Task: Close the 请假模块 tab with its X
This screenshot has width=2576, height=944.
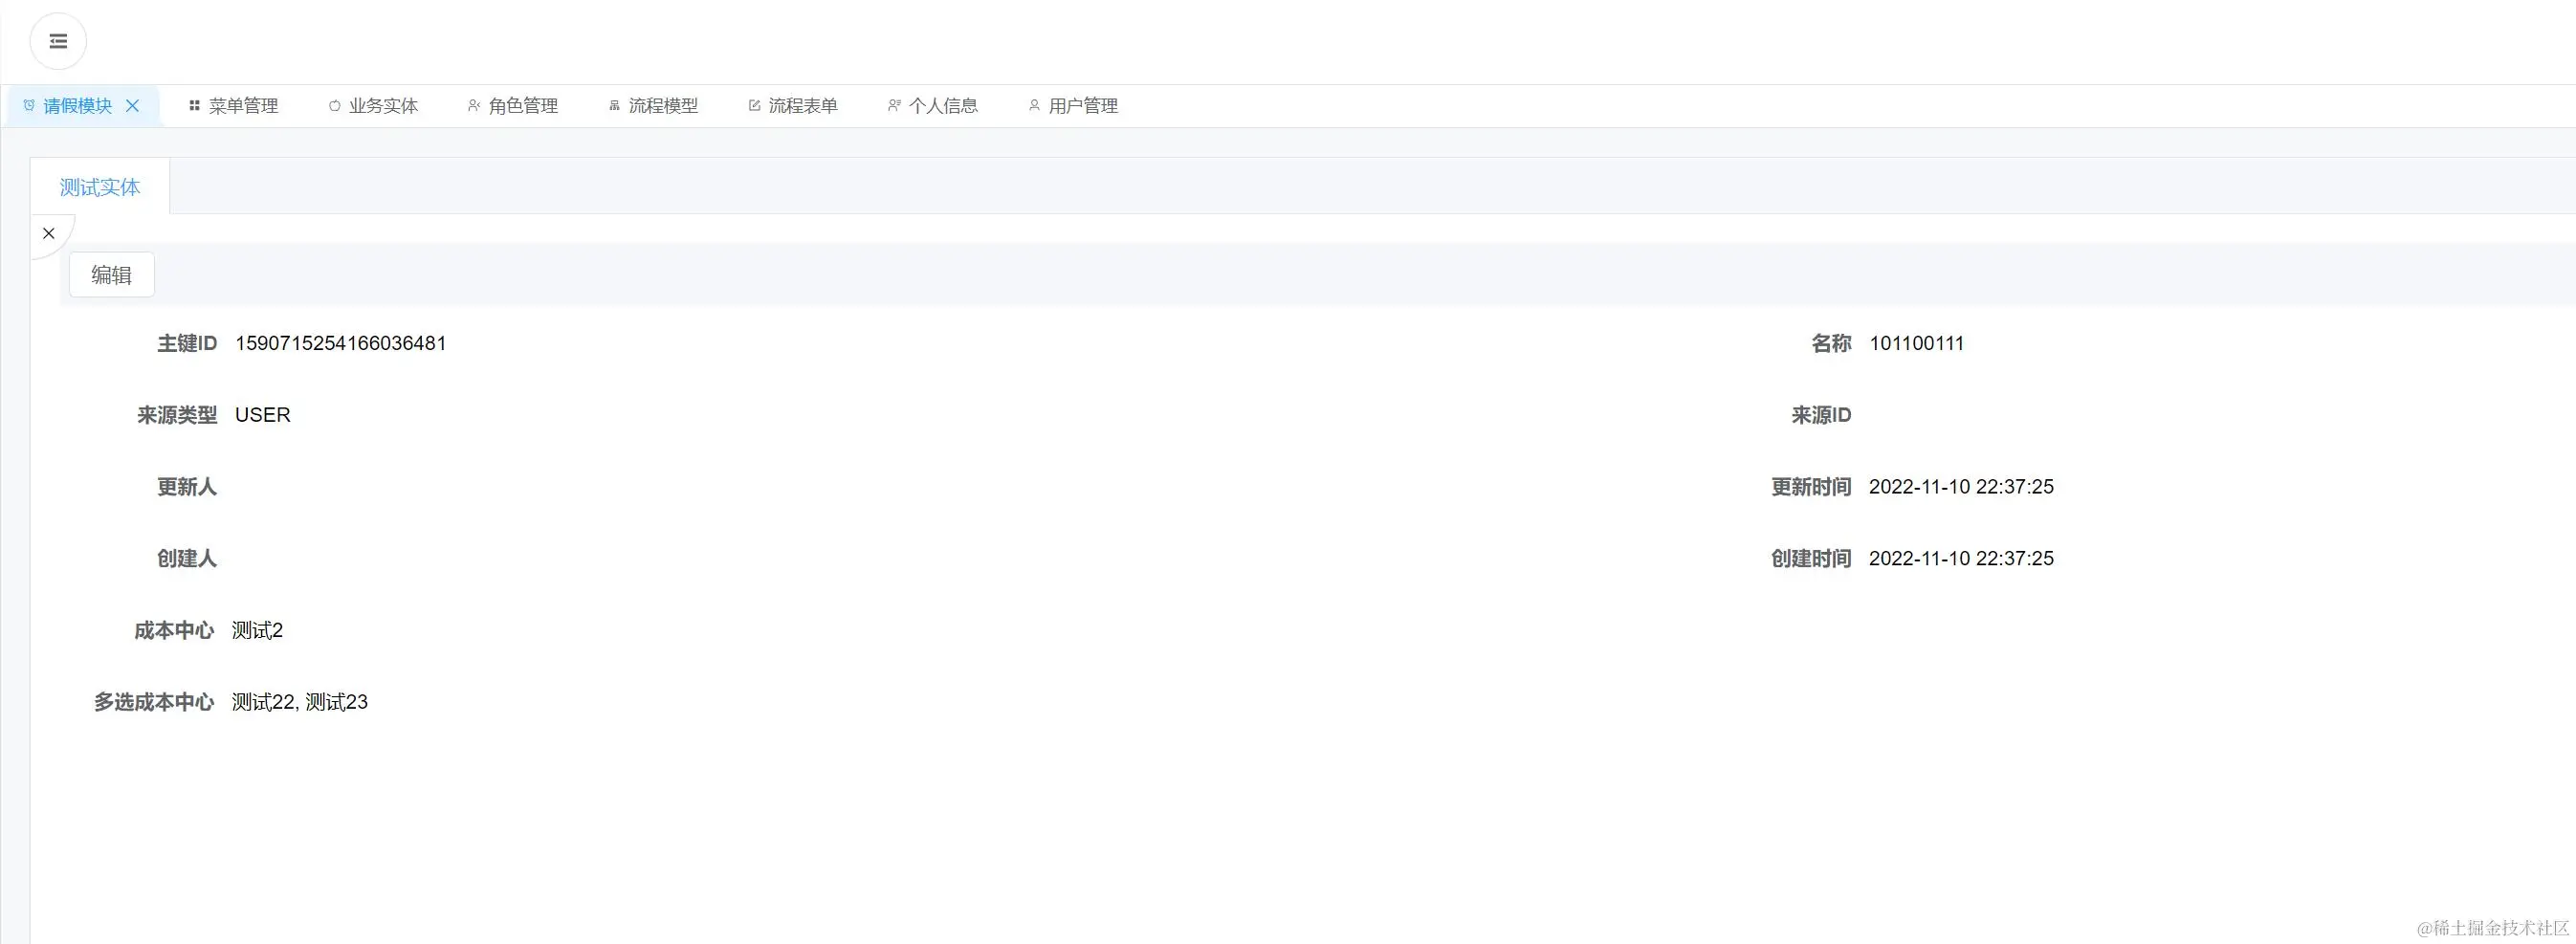Action: tap(132, 106)
